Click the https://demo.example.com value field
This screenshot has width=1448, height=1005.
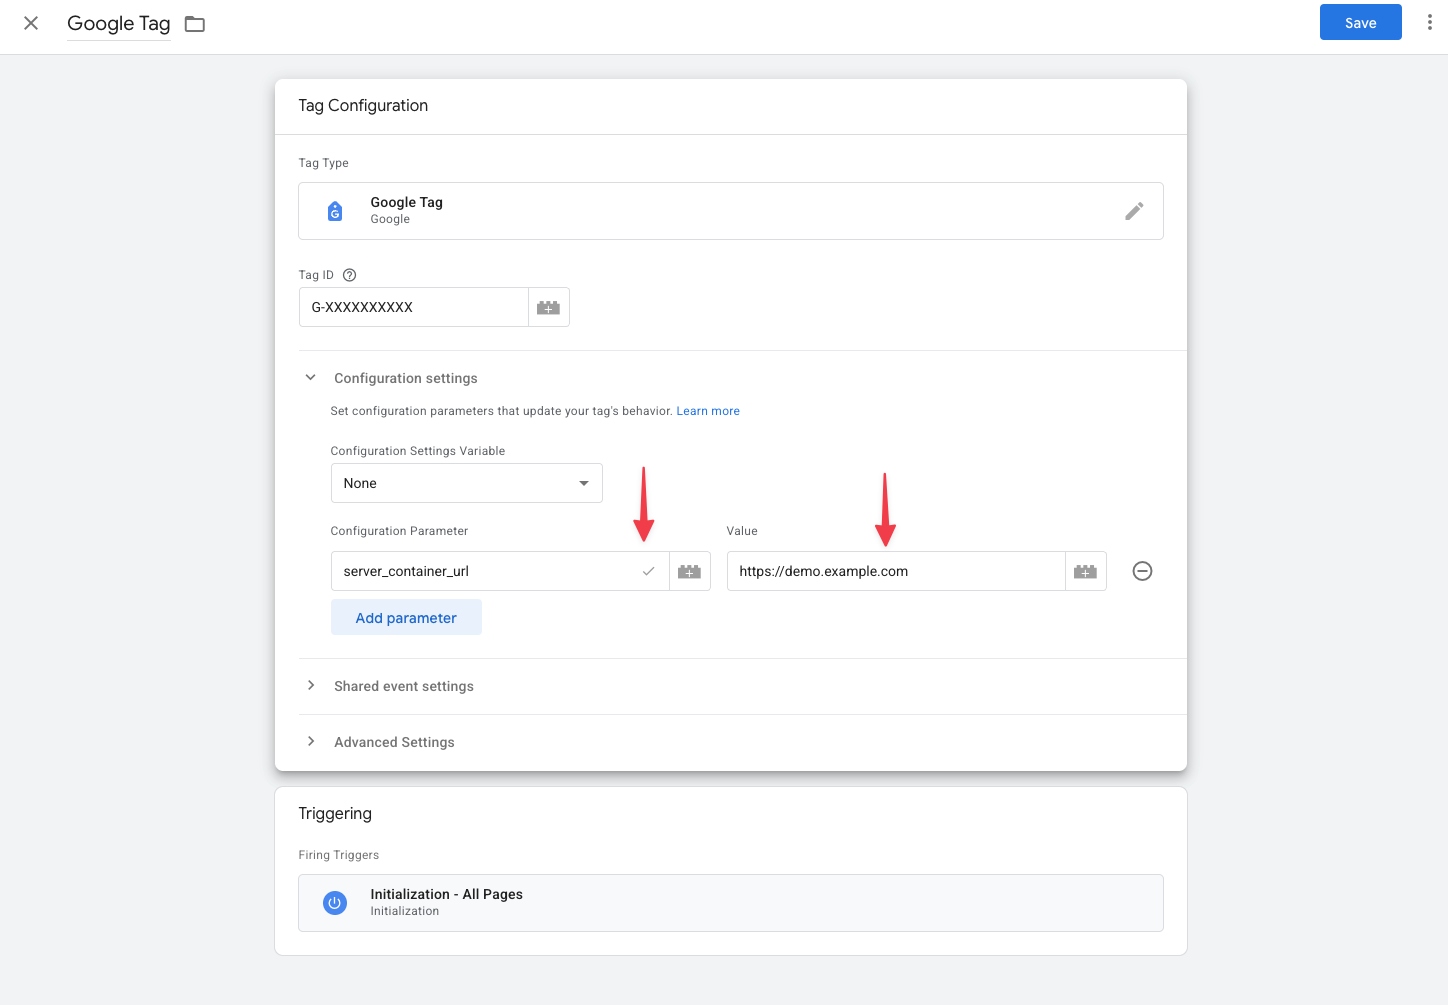click(896, 571)
